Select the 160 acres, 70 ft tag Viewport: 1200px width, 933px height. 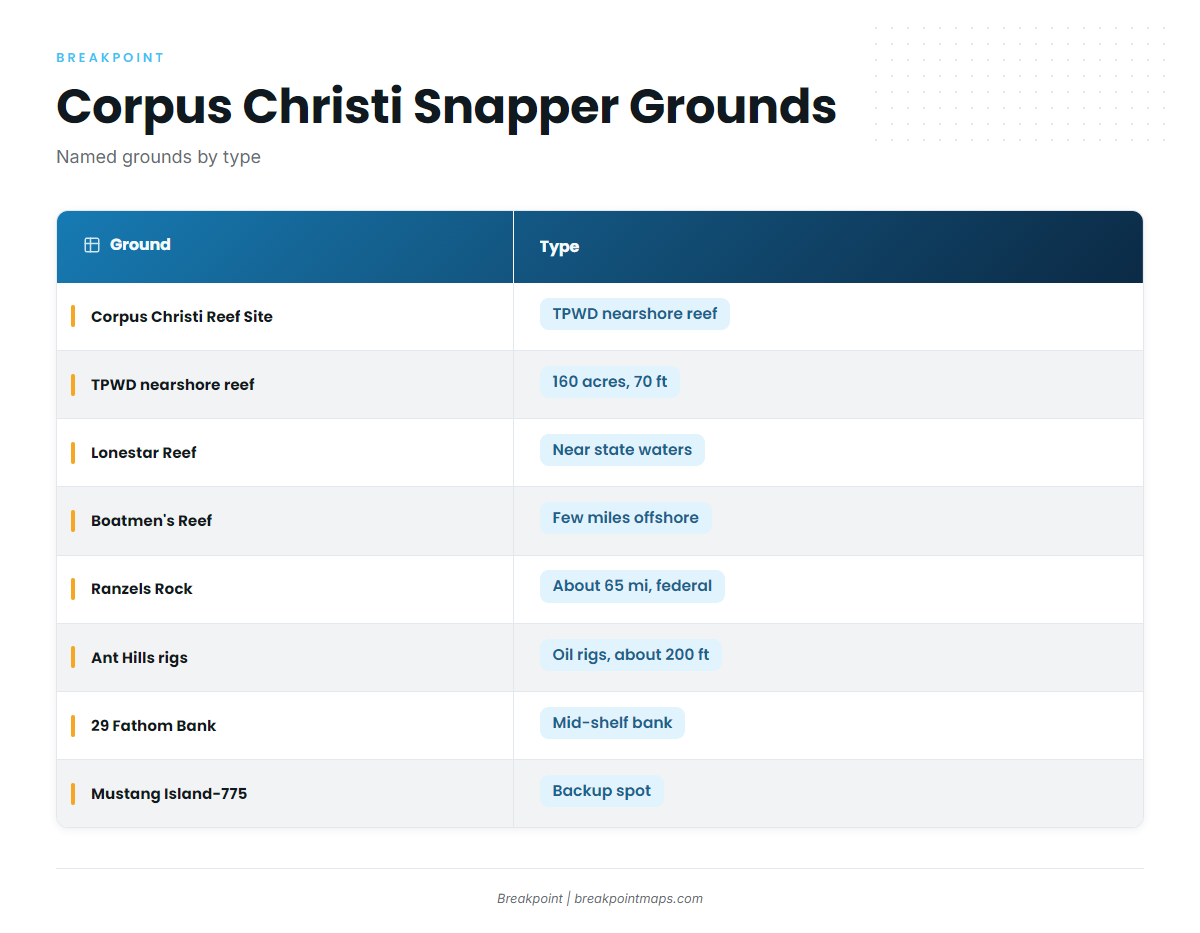(x=610, y=382)
